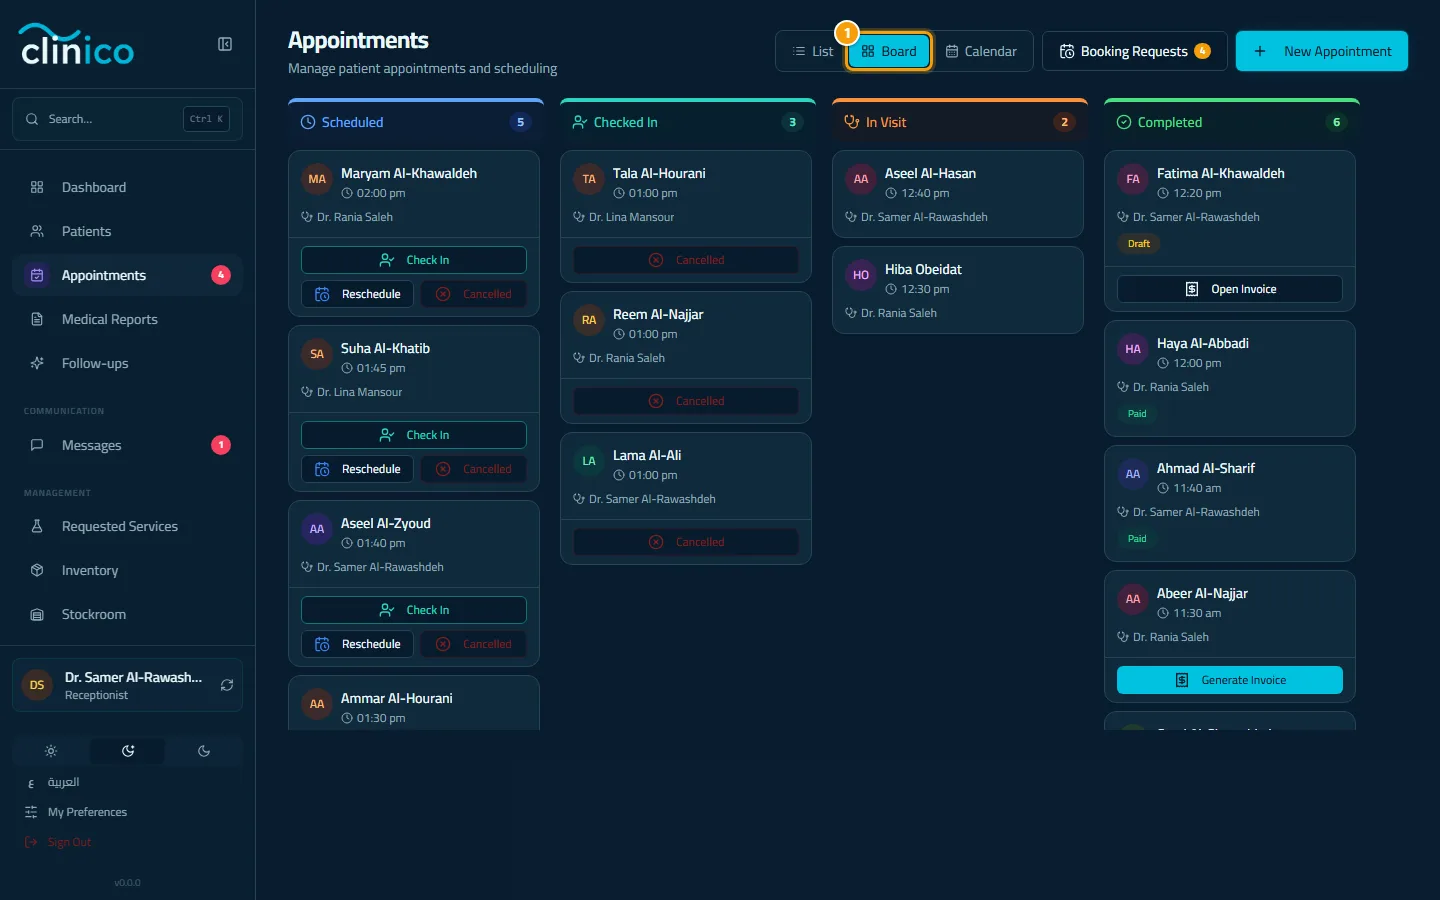Open Requested Services flask item
Viewport: 1440px width, 900px height.
pyautogui.click(x=127, y=526)
